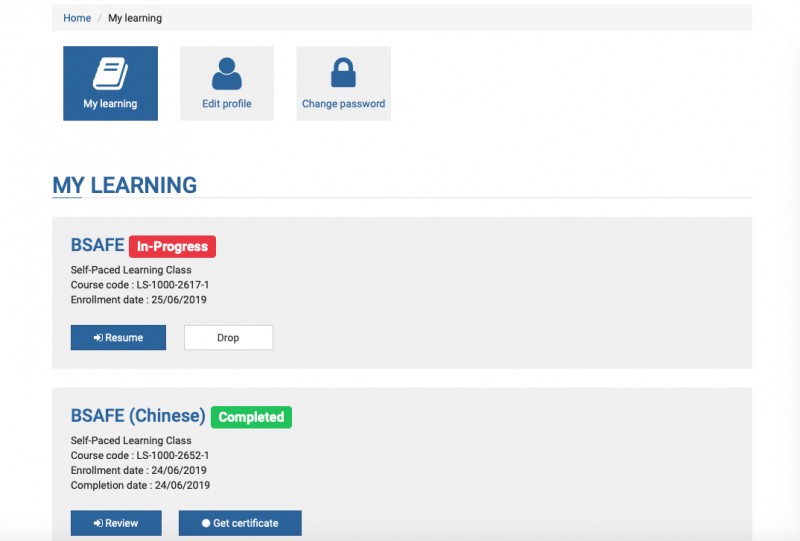Click Enrollment date 25/06/2019 line
The image size is (800, 541).
[139, 300]
